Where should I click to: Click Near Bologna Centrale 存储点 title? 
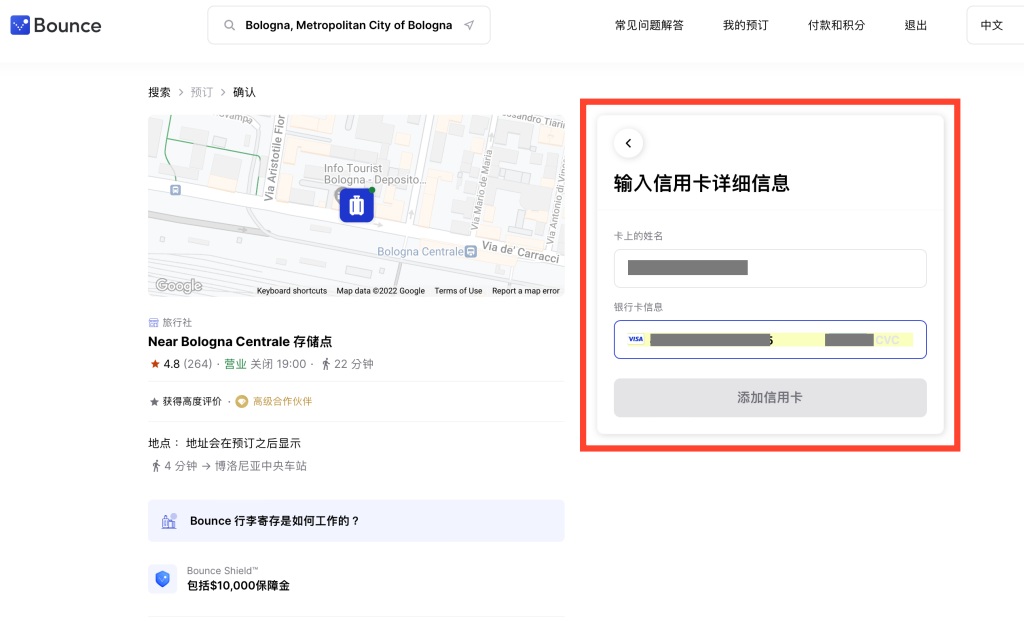click(x=240, y=342)
